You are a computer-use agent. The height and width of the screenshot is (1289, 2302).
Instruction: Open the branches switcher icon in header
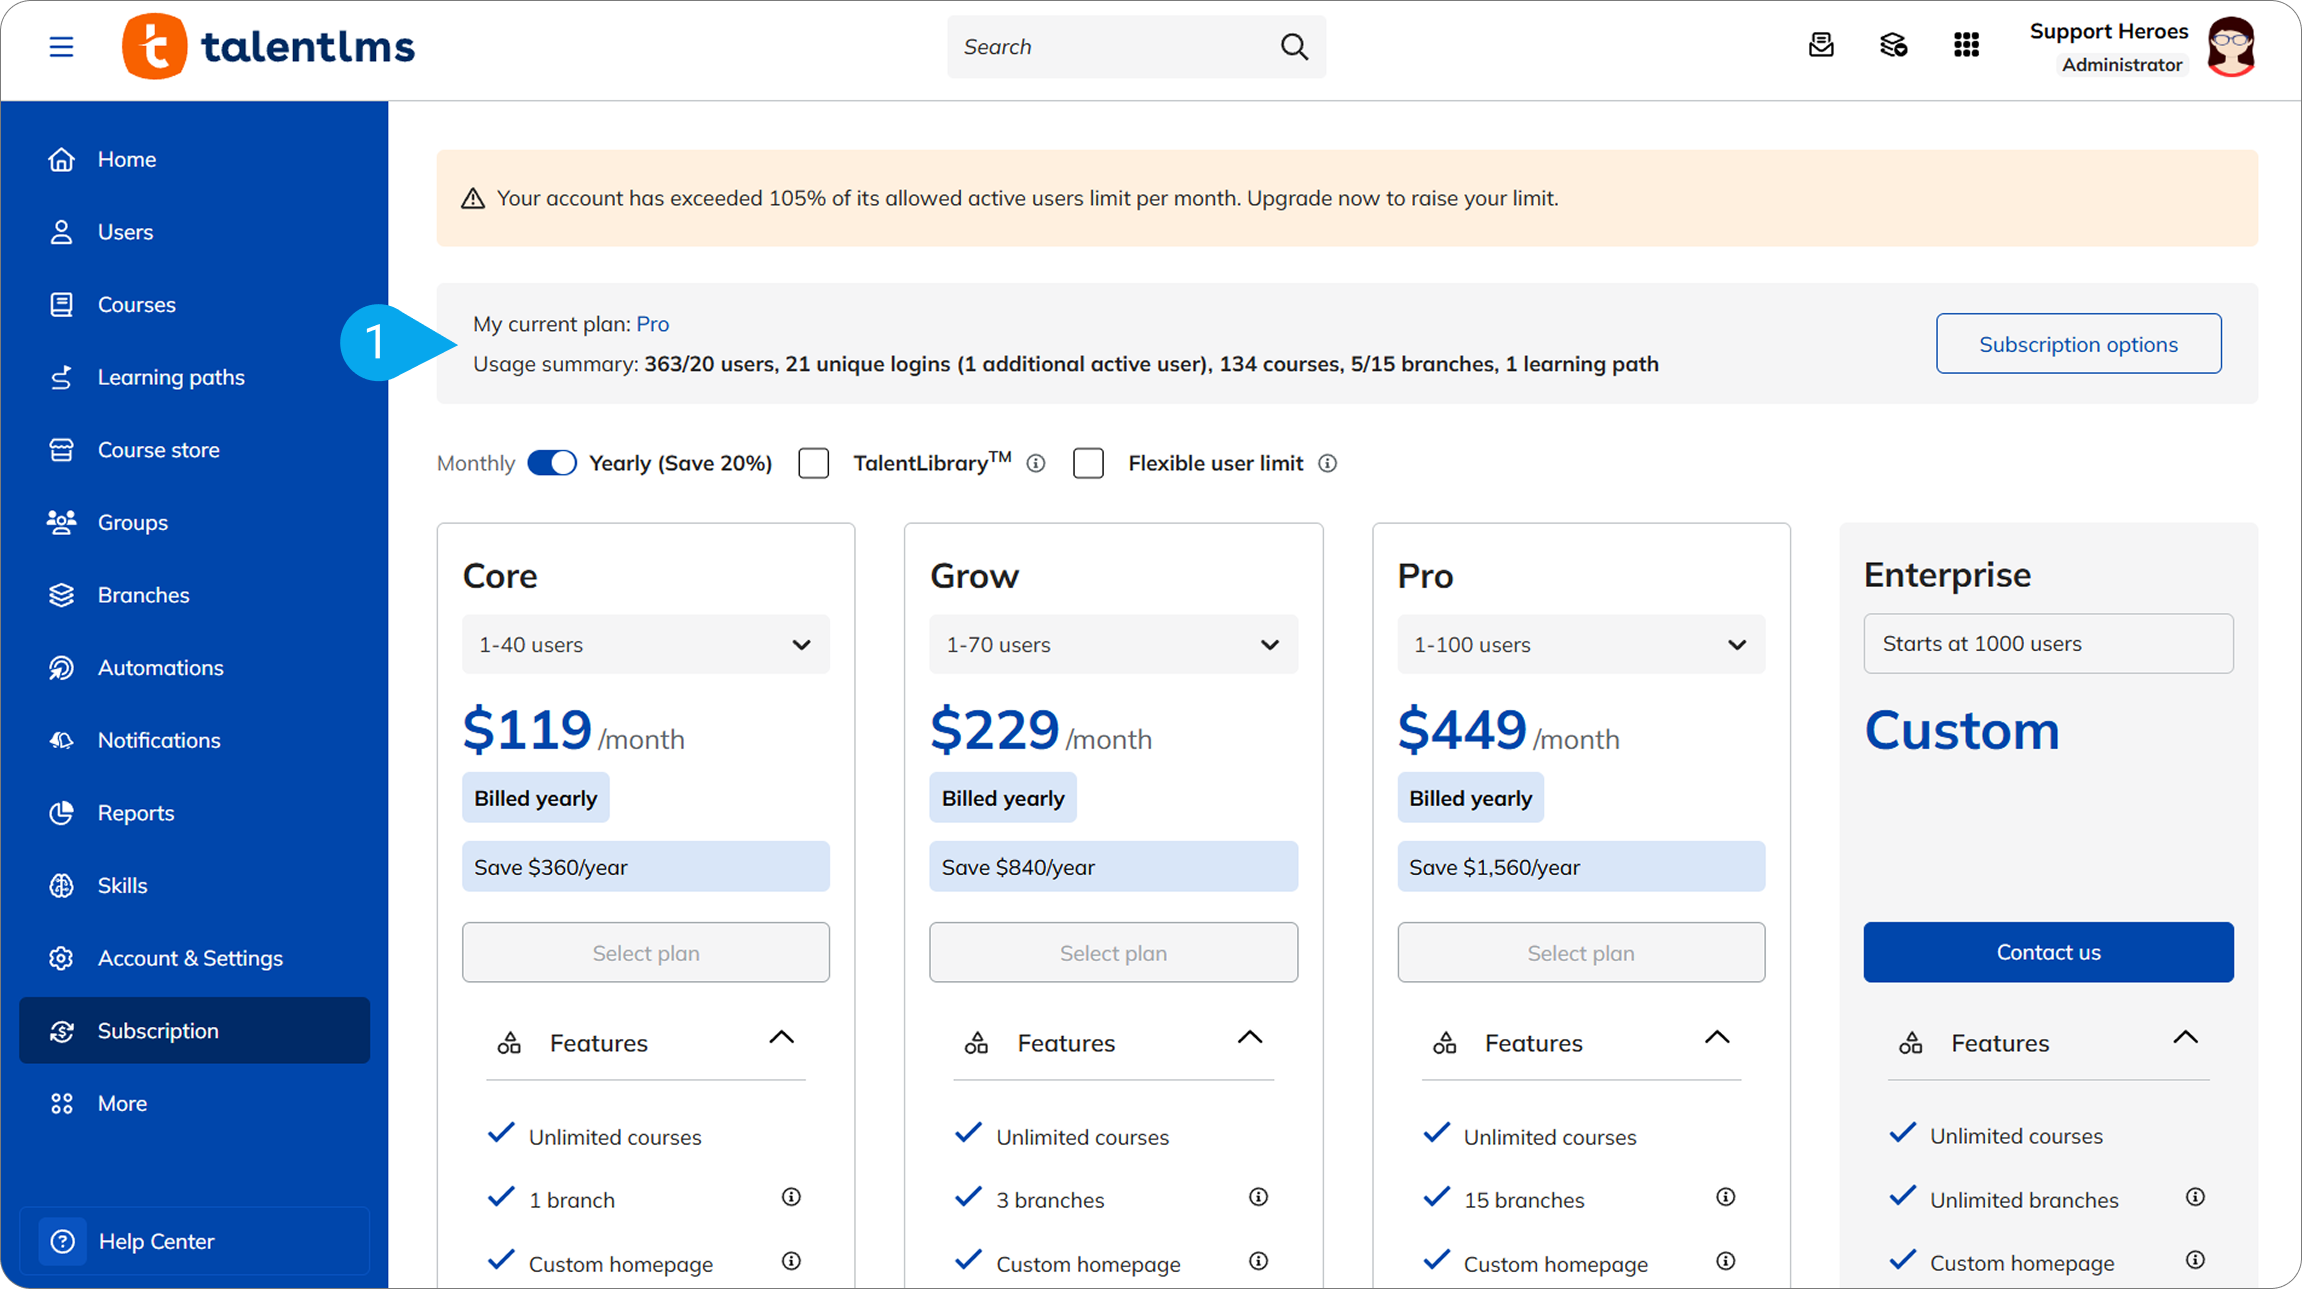coord(1893,45)
